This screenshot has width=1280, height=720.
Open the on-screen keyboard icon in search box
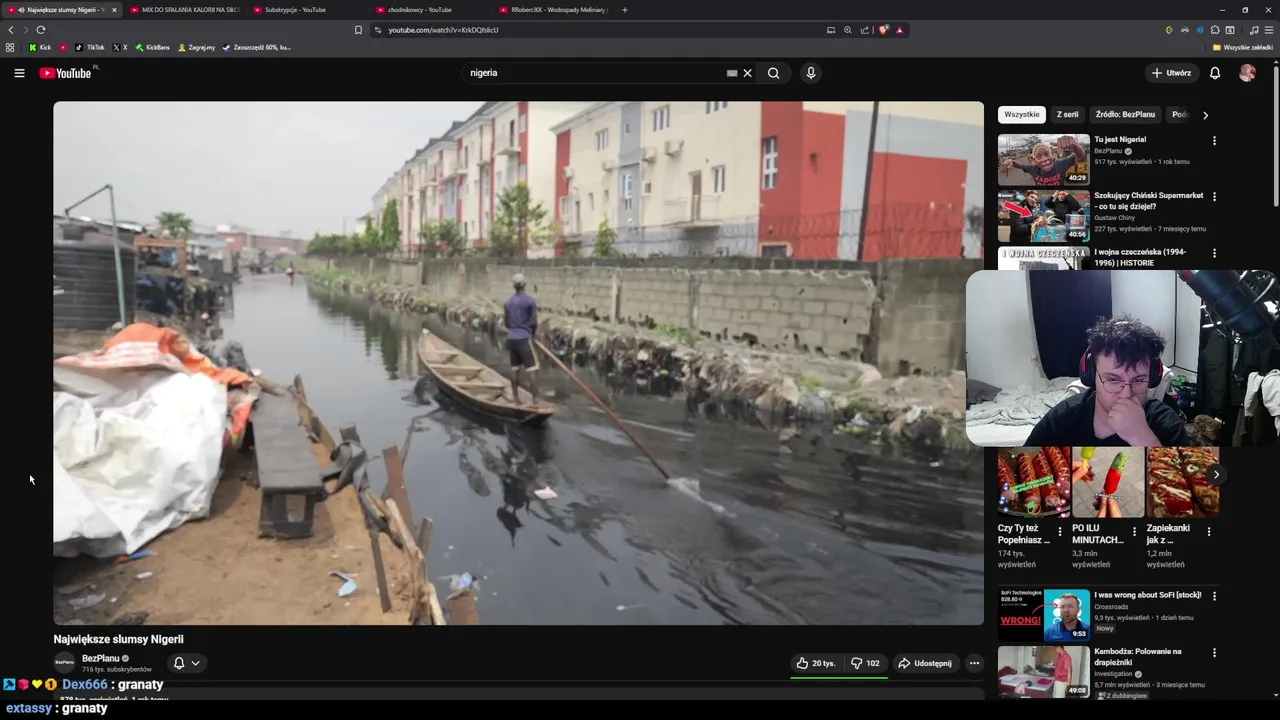(732, 73)
